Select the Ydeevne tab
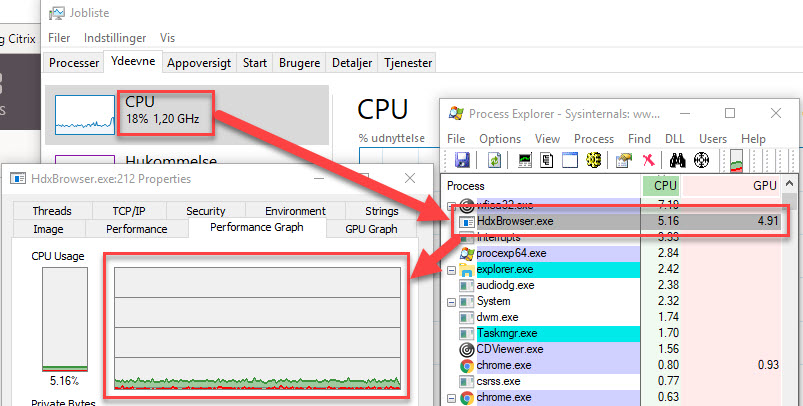The height and width of the screenshot is (406, 803). (x=133, y=61)
